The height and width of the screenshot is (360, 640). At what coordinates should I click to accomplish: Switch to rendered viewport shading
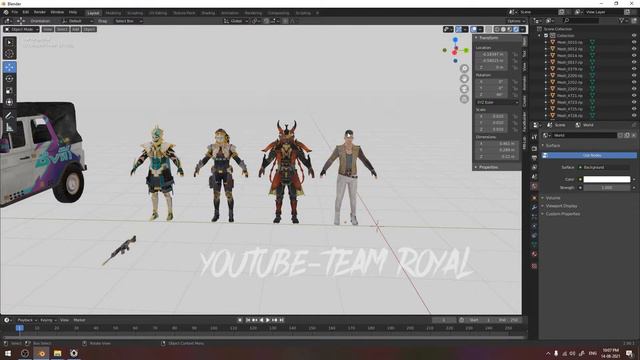[x=516, y=29]
